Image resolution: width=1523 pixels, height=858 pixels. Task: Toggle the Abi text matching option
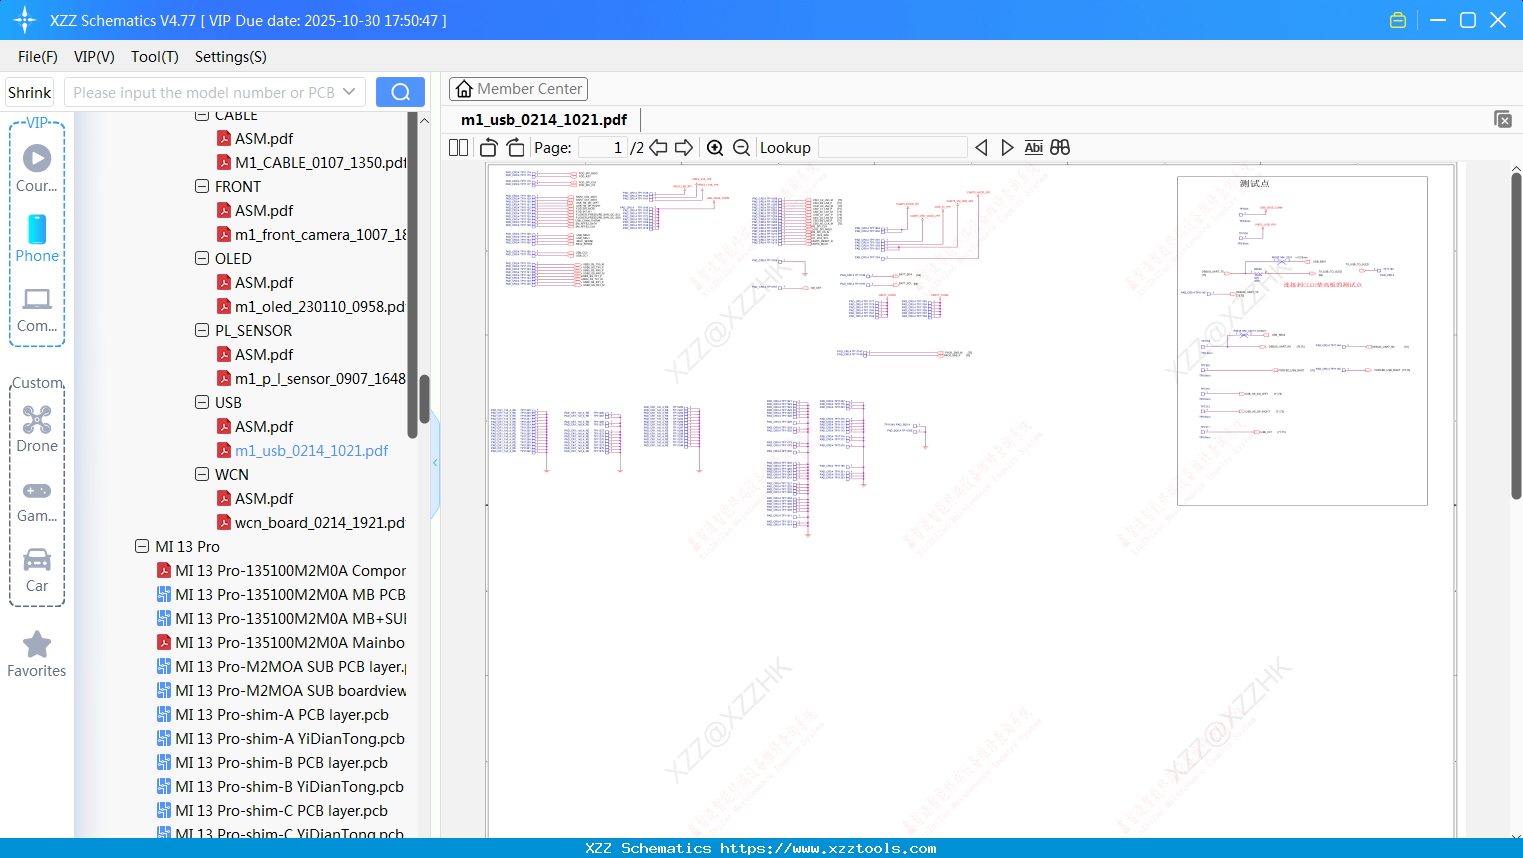(1033, 147)
